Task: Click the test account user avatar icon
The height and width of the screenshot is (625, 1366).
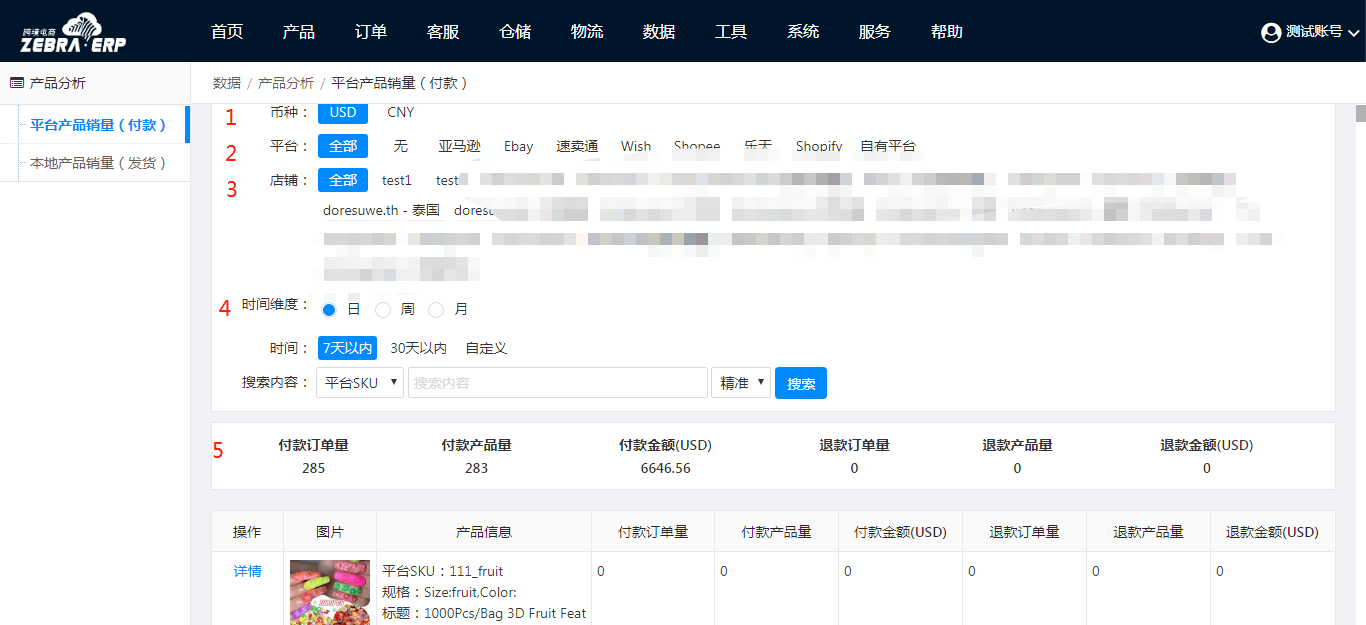Action: (x=1271, y=32)
